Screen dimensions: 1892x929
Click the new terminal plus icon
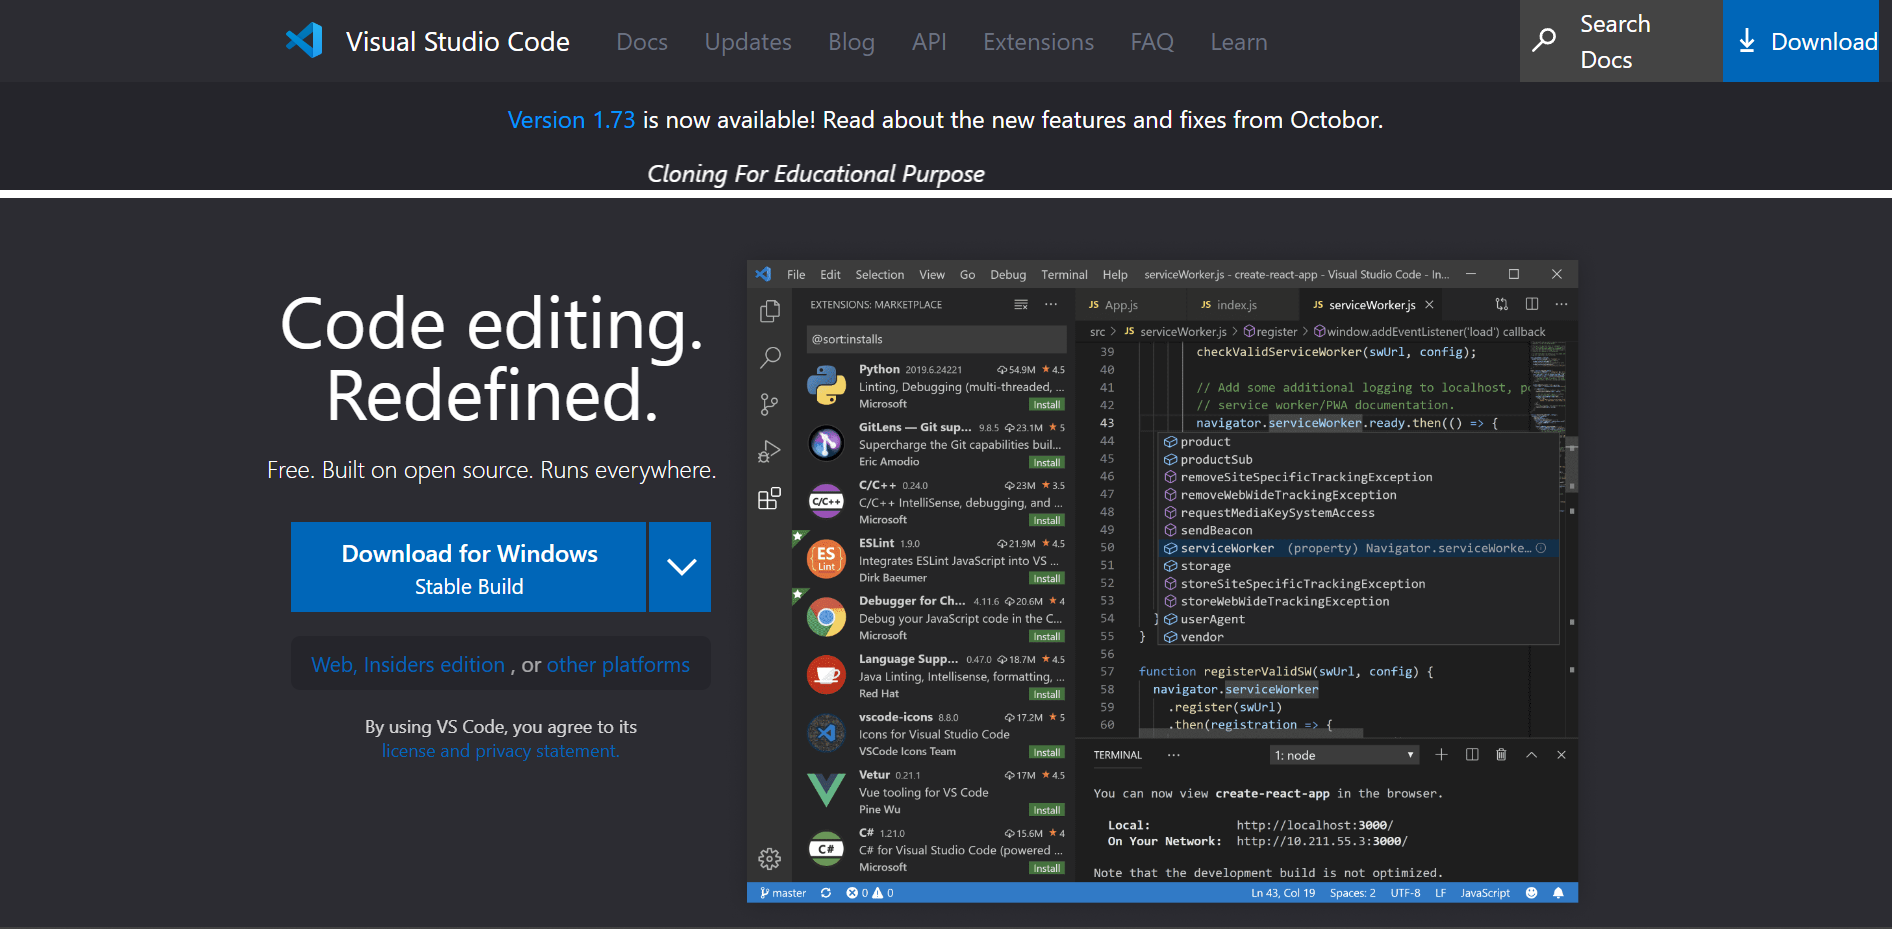coord(1441,755)
